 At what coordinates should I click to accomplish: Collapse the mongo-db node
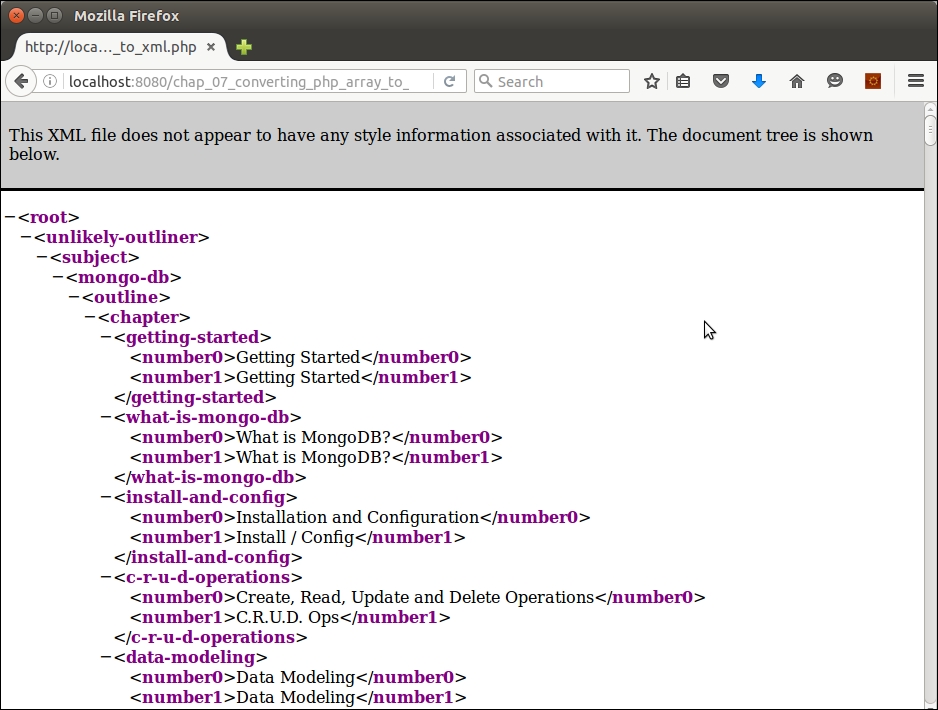point(58,277)
